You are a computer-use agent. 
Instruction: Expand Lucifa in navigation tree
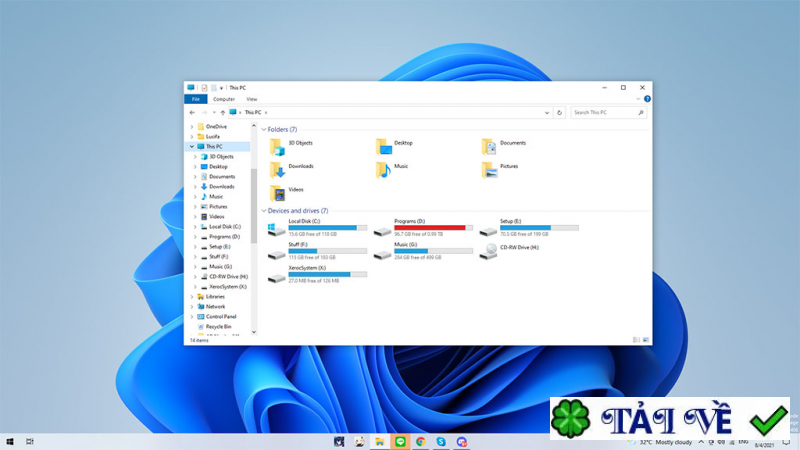click(x=192, y=137)
